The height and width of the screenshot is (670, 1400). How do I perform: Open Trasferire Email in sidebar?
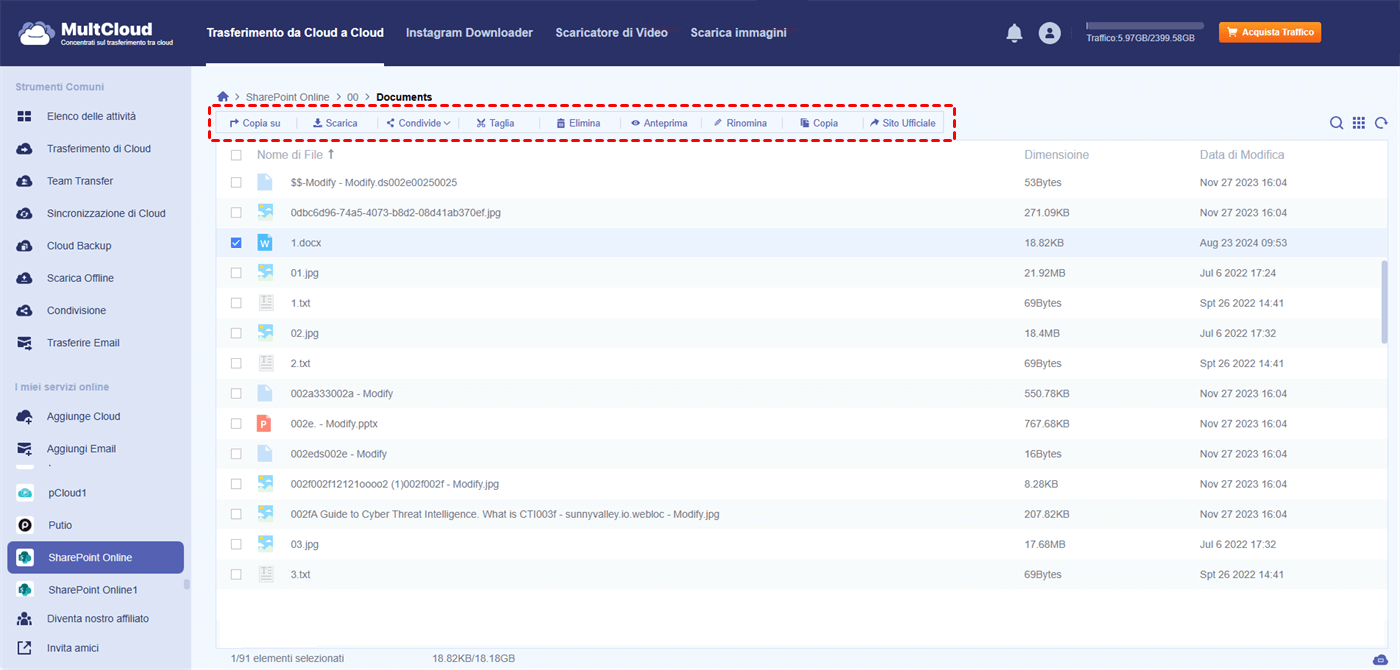[x=83, y=343]
